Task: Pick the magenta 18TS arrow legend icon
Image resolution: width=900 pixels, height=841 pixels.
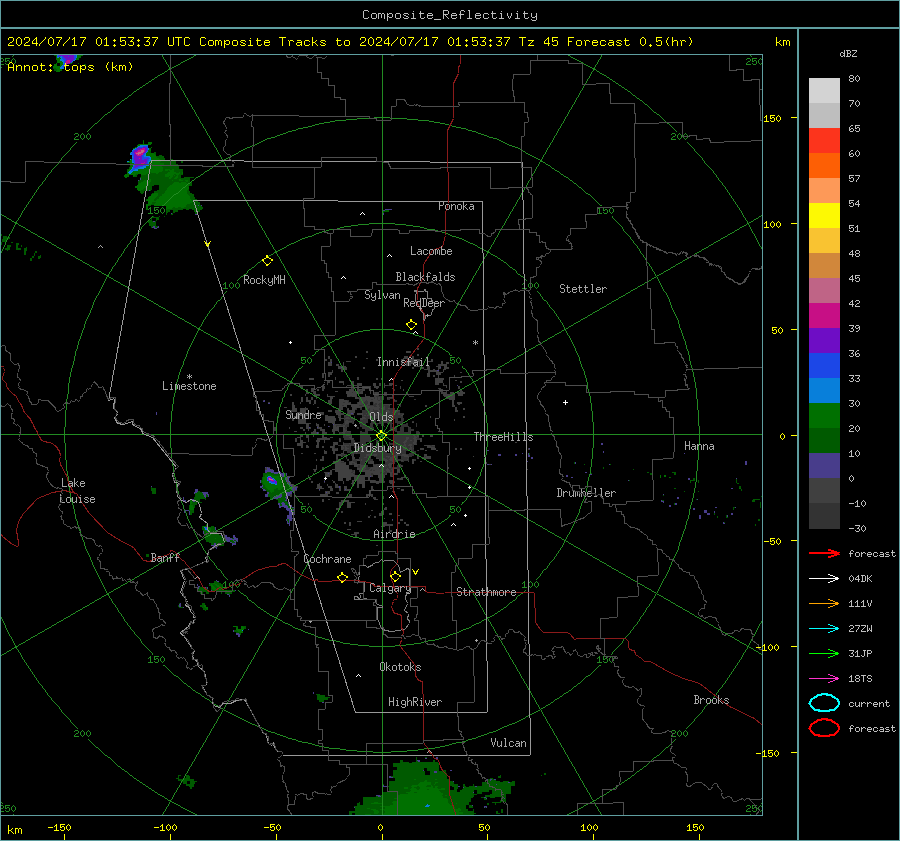Action: coord(824,679)
